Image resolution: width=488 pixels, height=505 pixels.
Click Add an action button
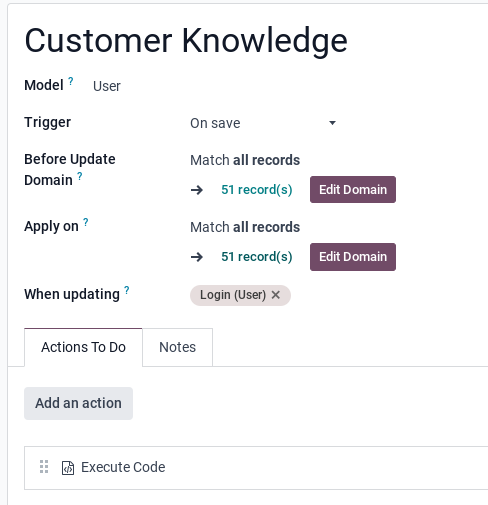pyautogui.click(x=78, y=403)
